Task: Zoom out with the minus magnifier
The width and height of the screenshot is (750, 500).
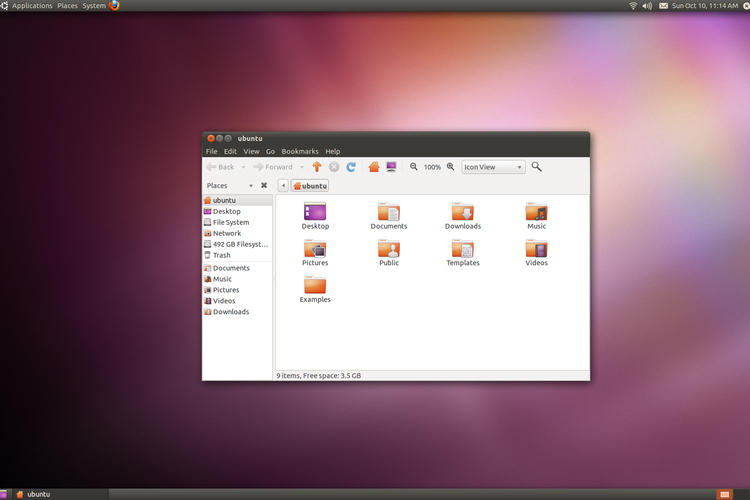Action: click(414, 167)
